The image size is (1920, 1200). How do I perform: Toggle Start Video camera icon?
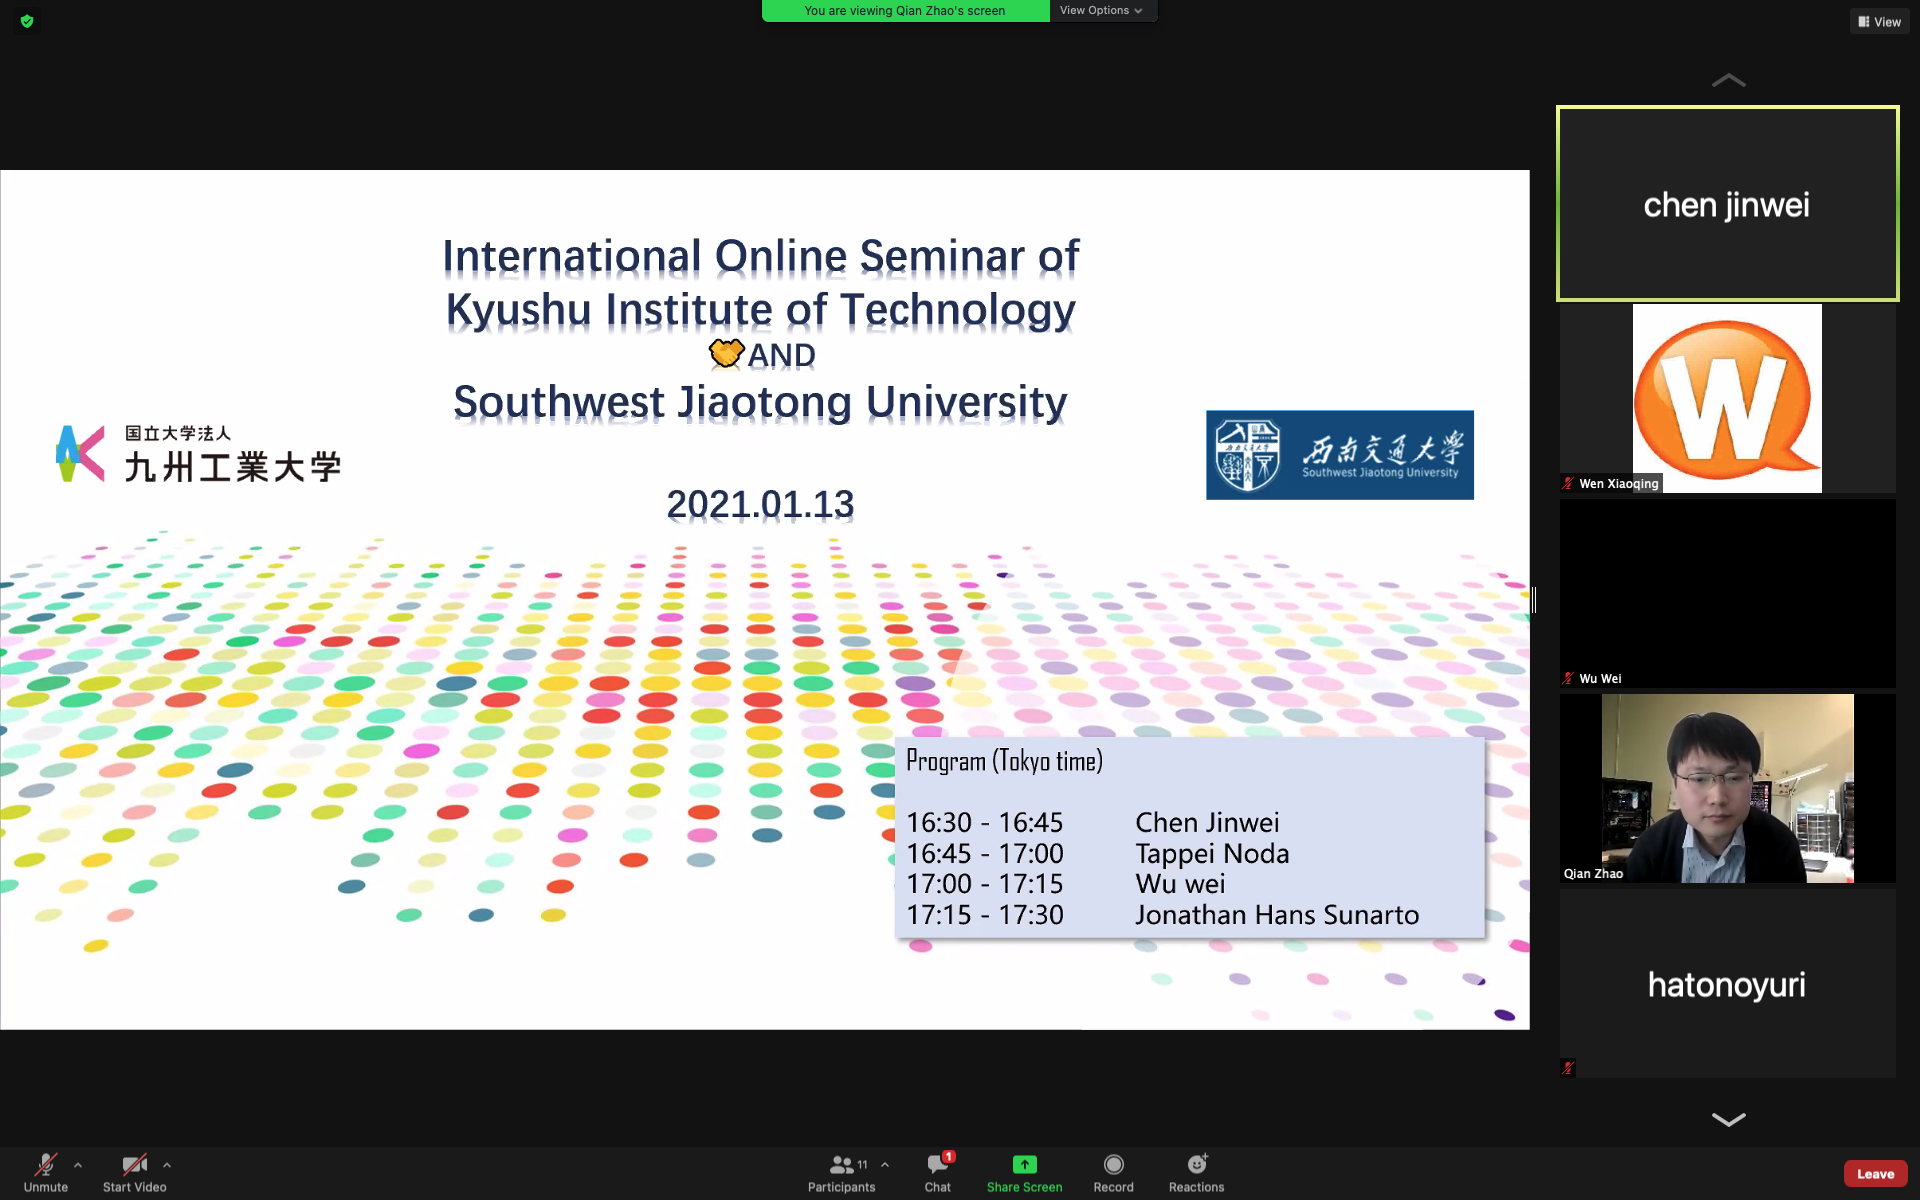(x=134, y=1164)
